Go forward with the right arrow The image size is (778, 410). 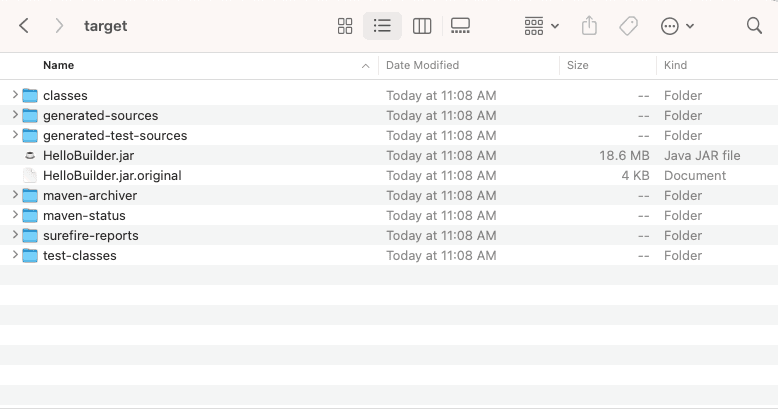[x=59, y=26]
